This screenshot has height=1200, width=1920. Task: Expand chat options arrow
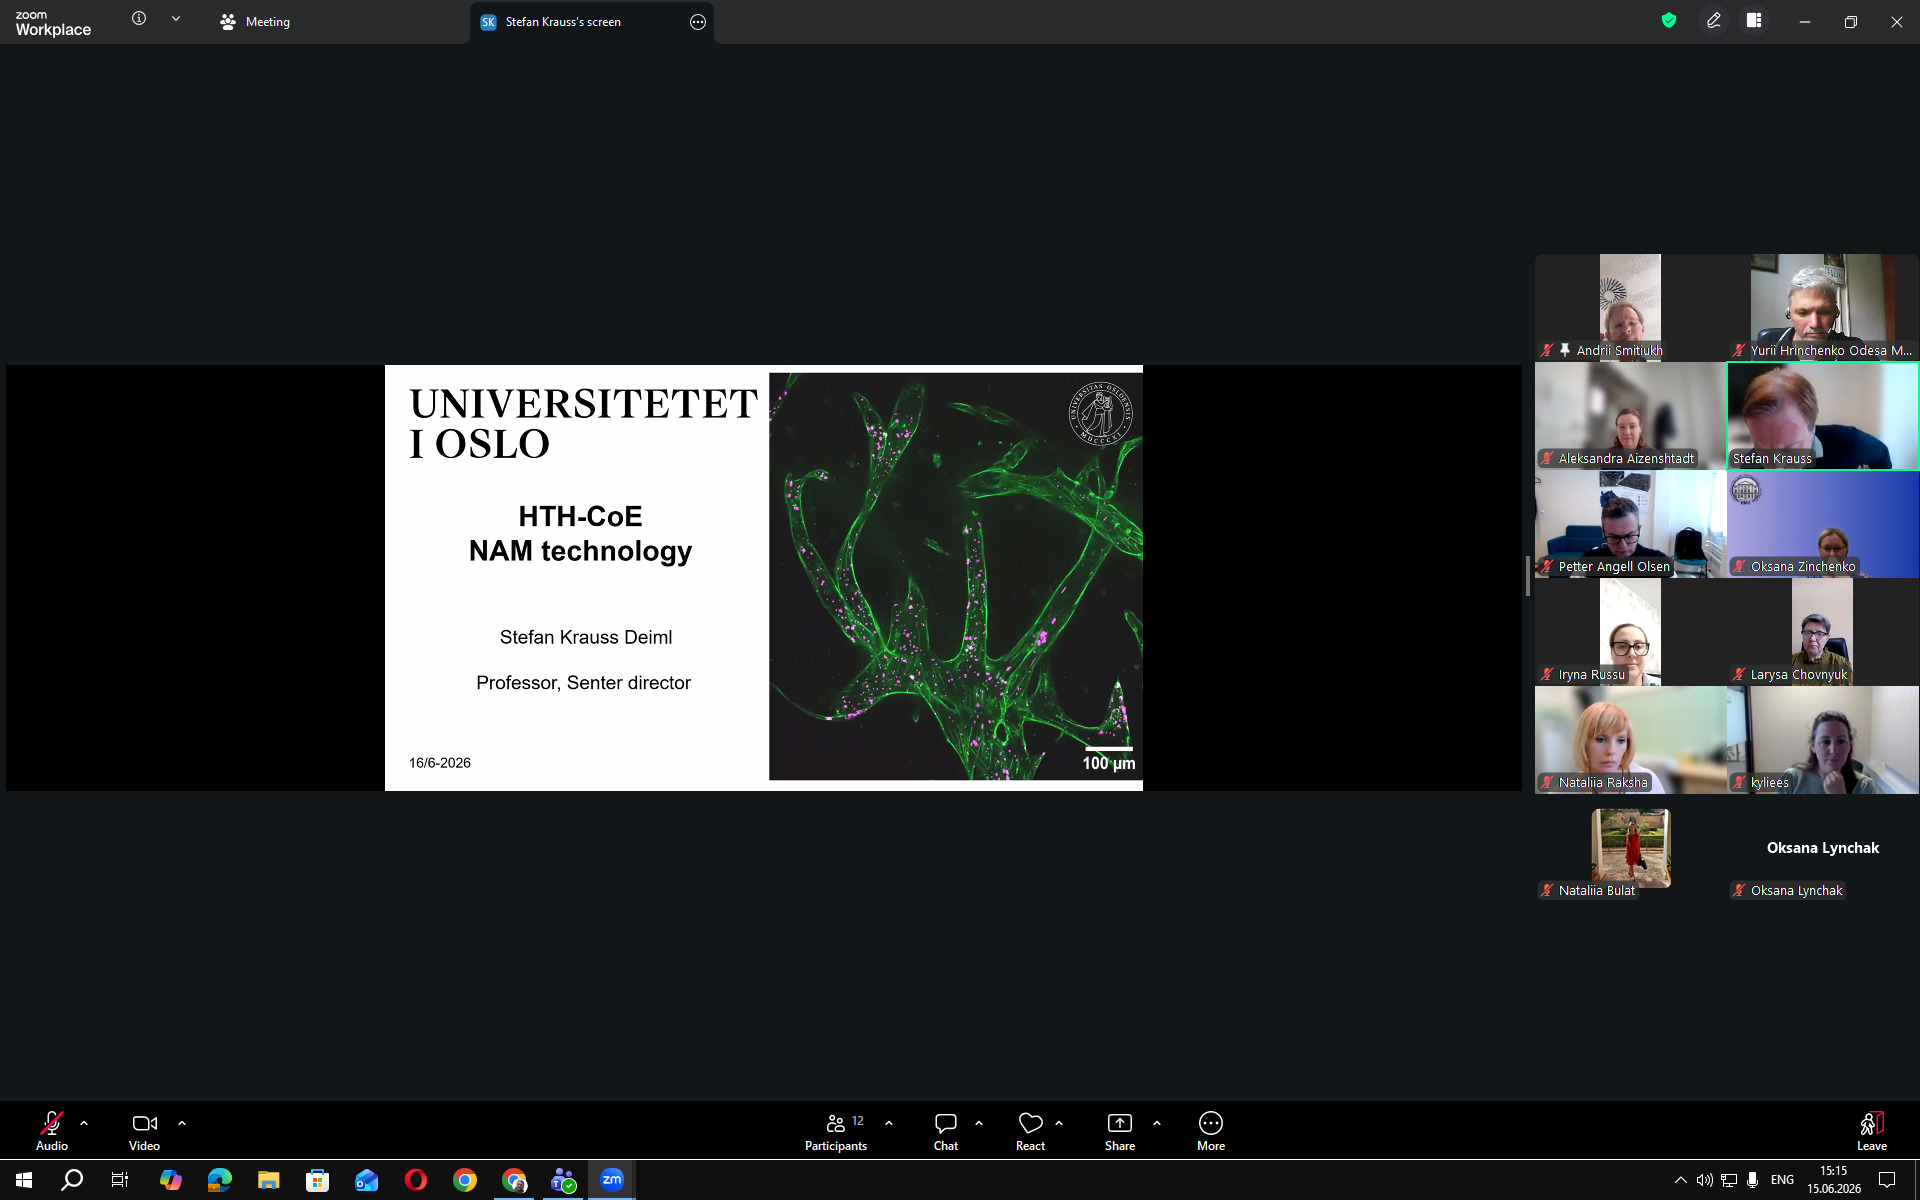979,1123
